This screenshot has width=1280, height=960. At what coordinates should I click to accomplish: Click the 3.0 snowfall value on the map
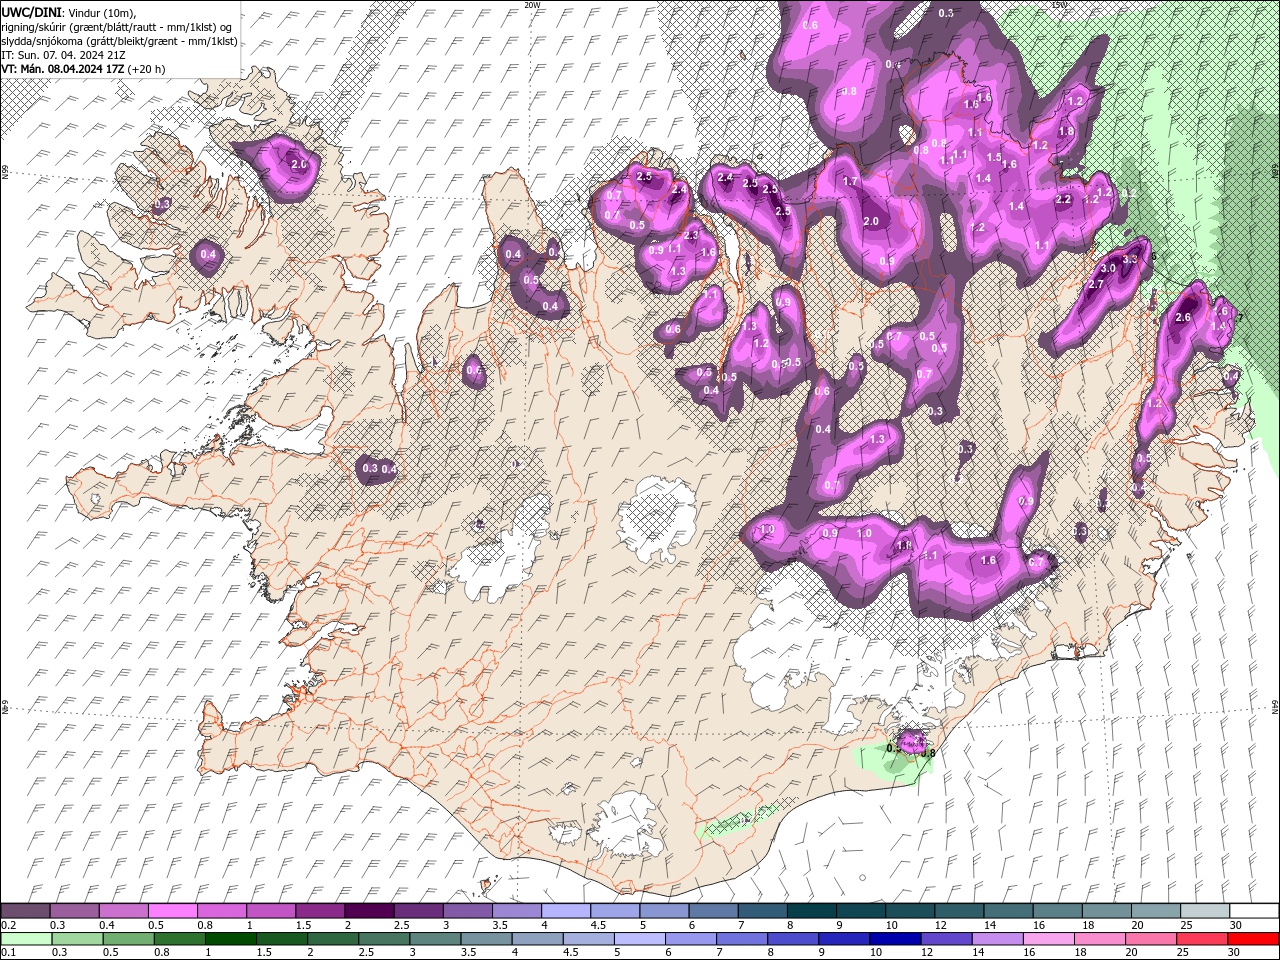click(x=1108, y=268)
